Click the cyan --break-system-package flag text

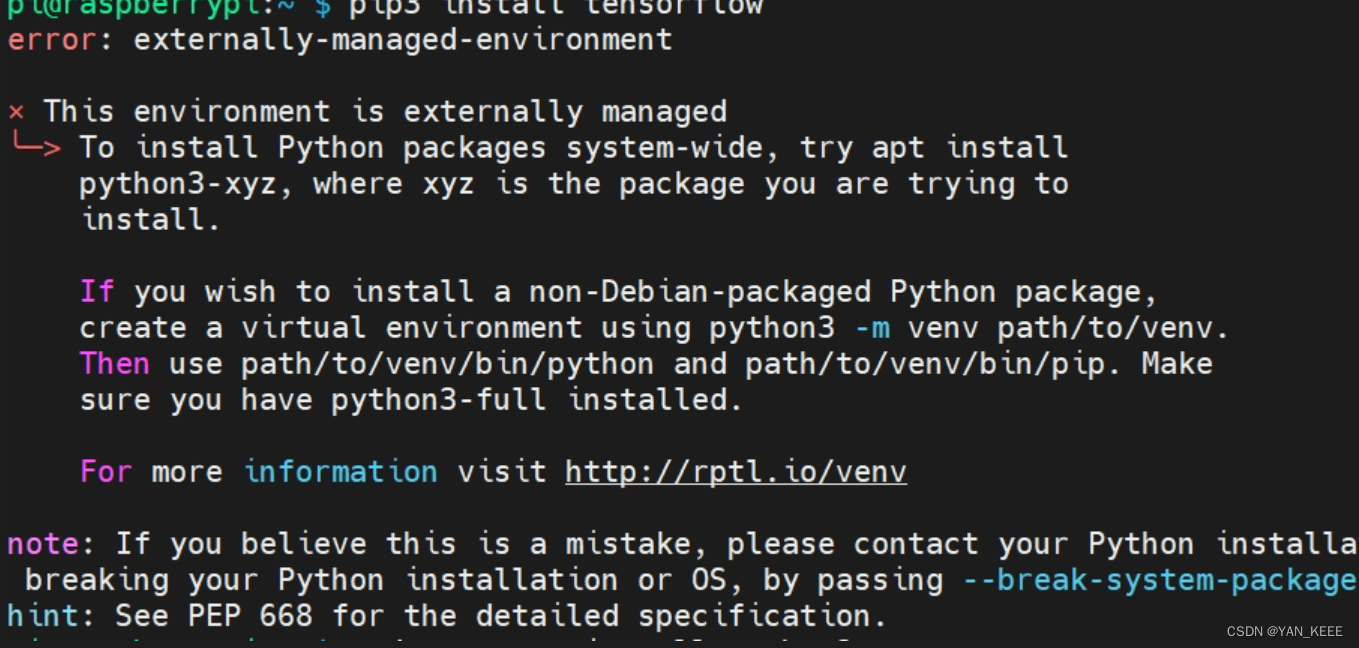tap(1159, 580)
